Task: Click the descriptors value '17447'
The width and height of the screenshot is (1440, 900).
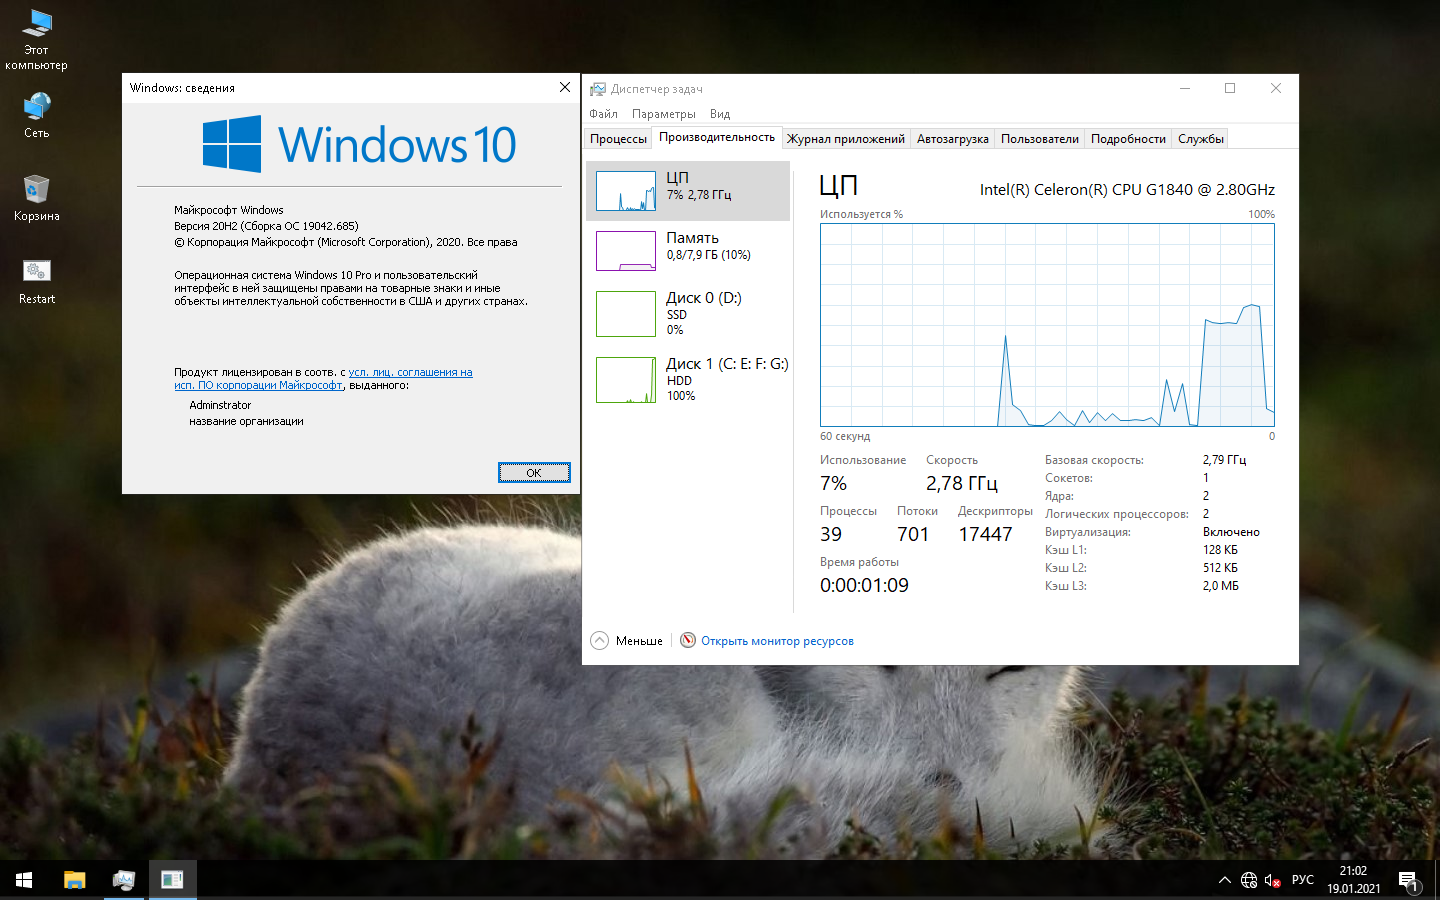Action: point(985,534)
